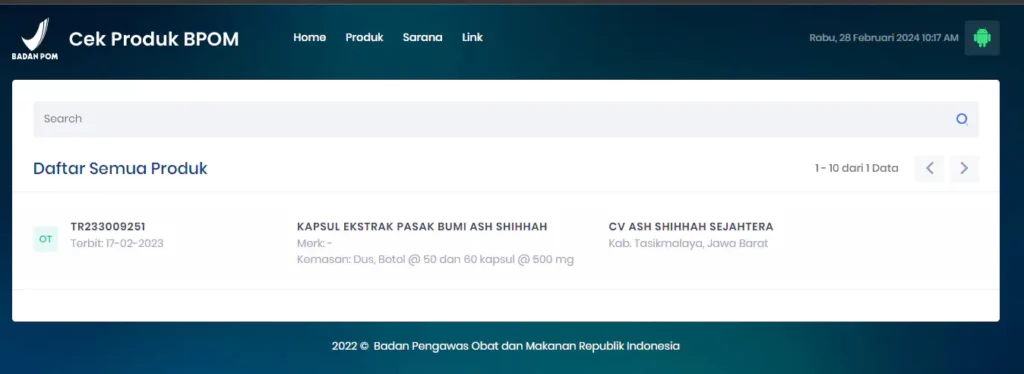Click the 1 - 10 dari 1 Data counter
The height and width of the screenshot is (374, 1024).
click(x=856, y=168)
